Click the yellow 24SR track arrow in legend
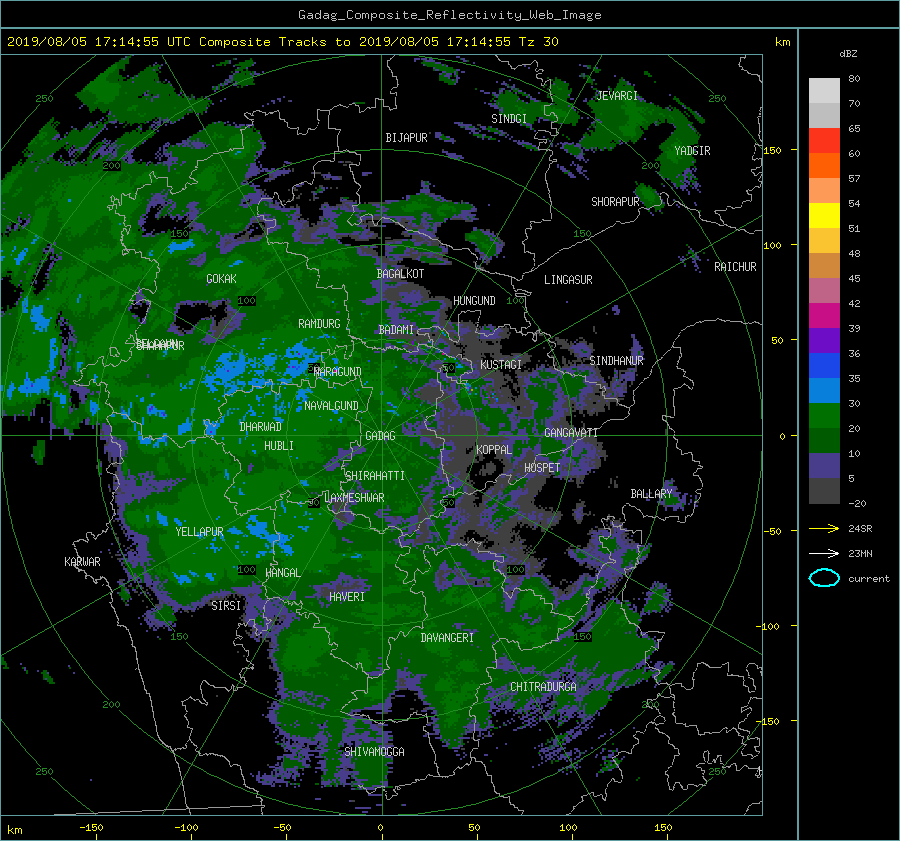The width and height of the screenshot is (900, 841). click(x=824, y=528)
